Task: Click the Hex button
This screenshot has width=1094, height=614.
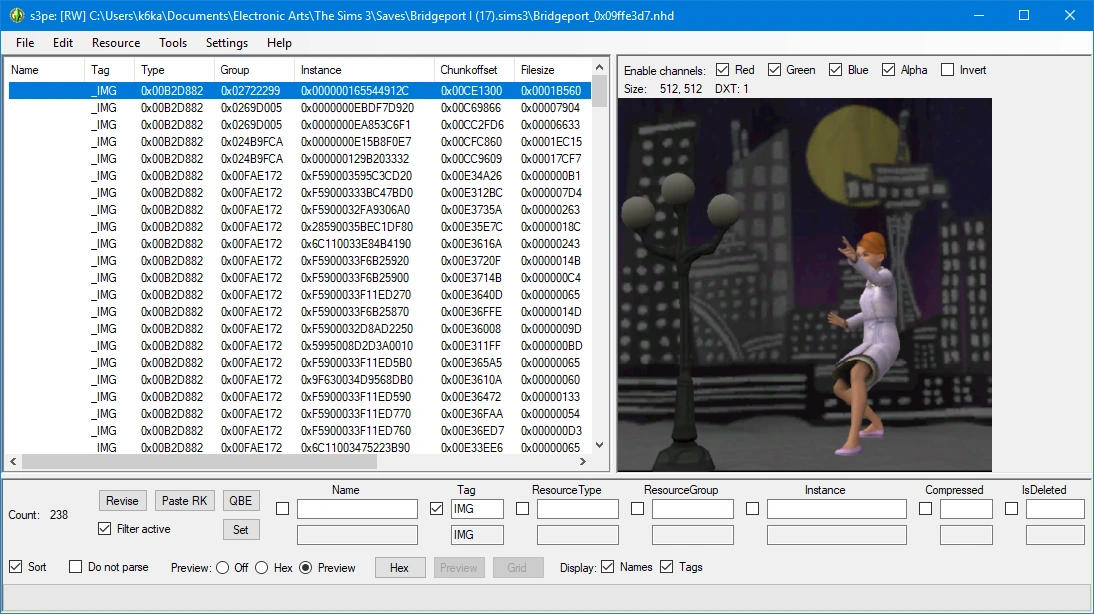Action: [x=399, y=568]
